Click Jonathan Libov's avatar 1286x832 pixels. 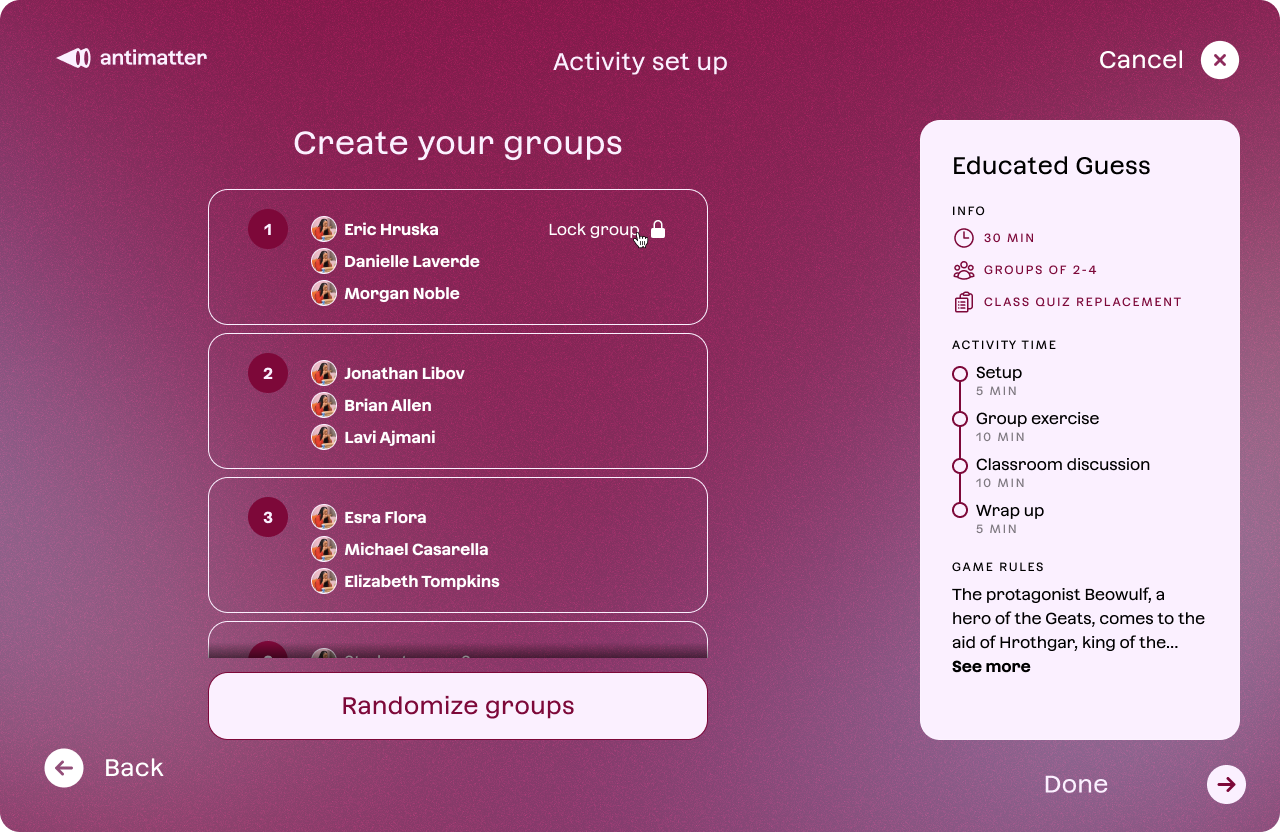(x=324, y=373)
